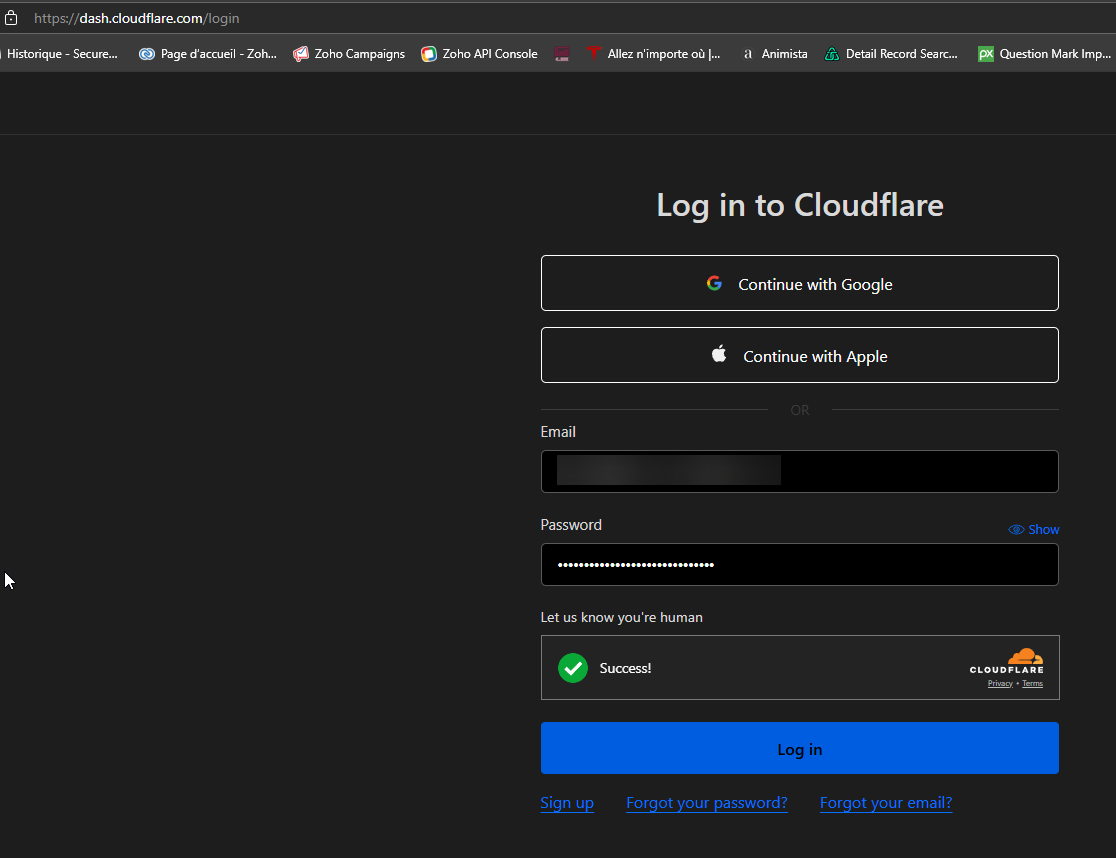Click the Zoho API Console favicon

428,54
